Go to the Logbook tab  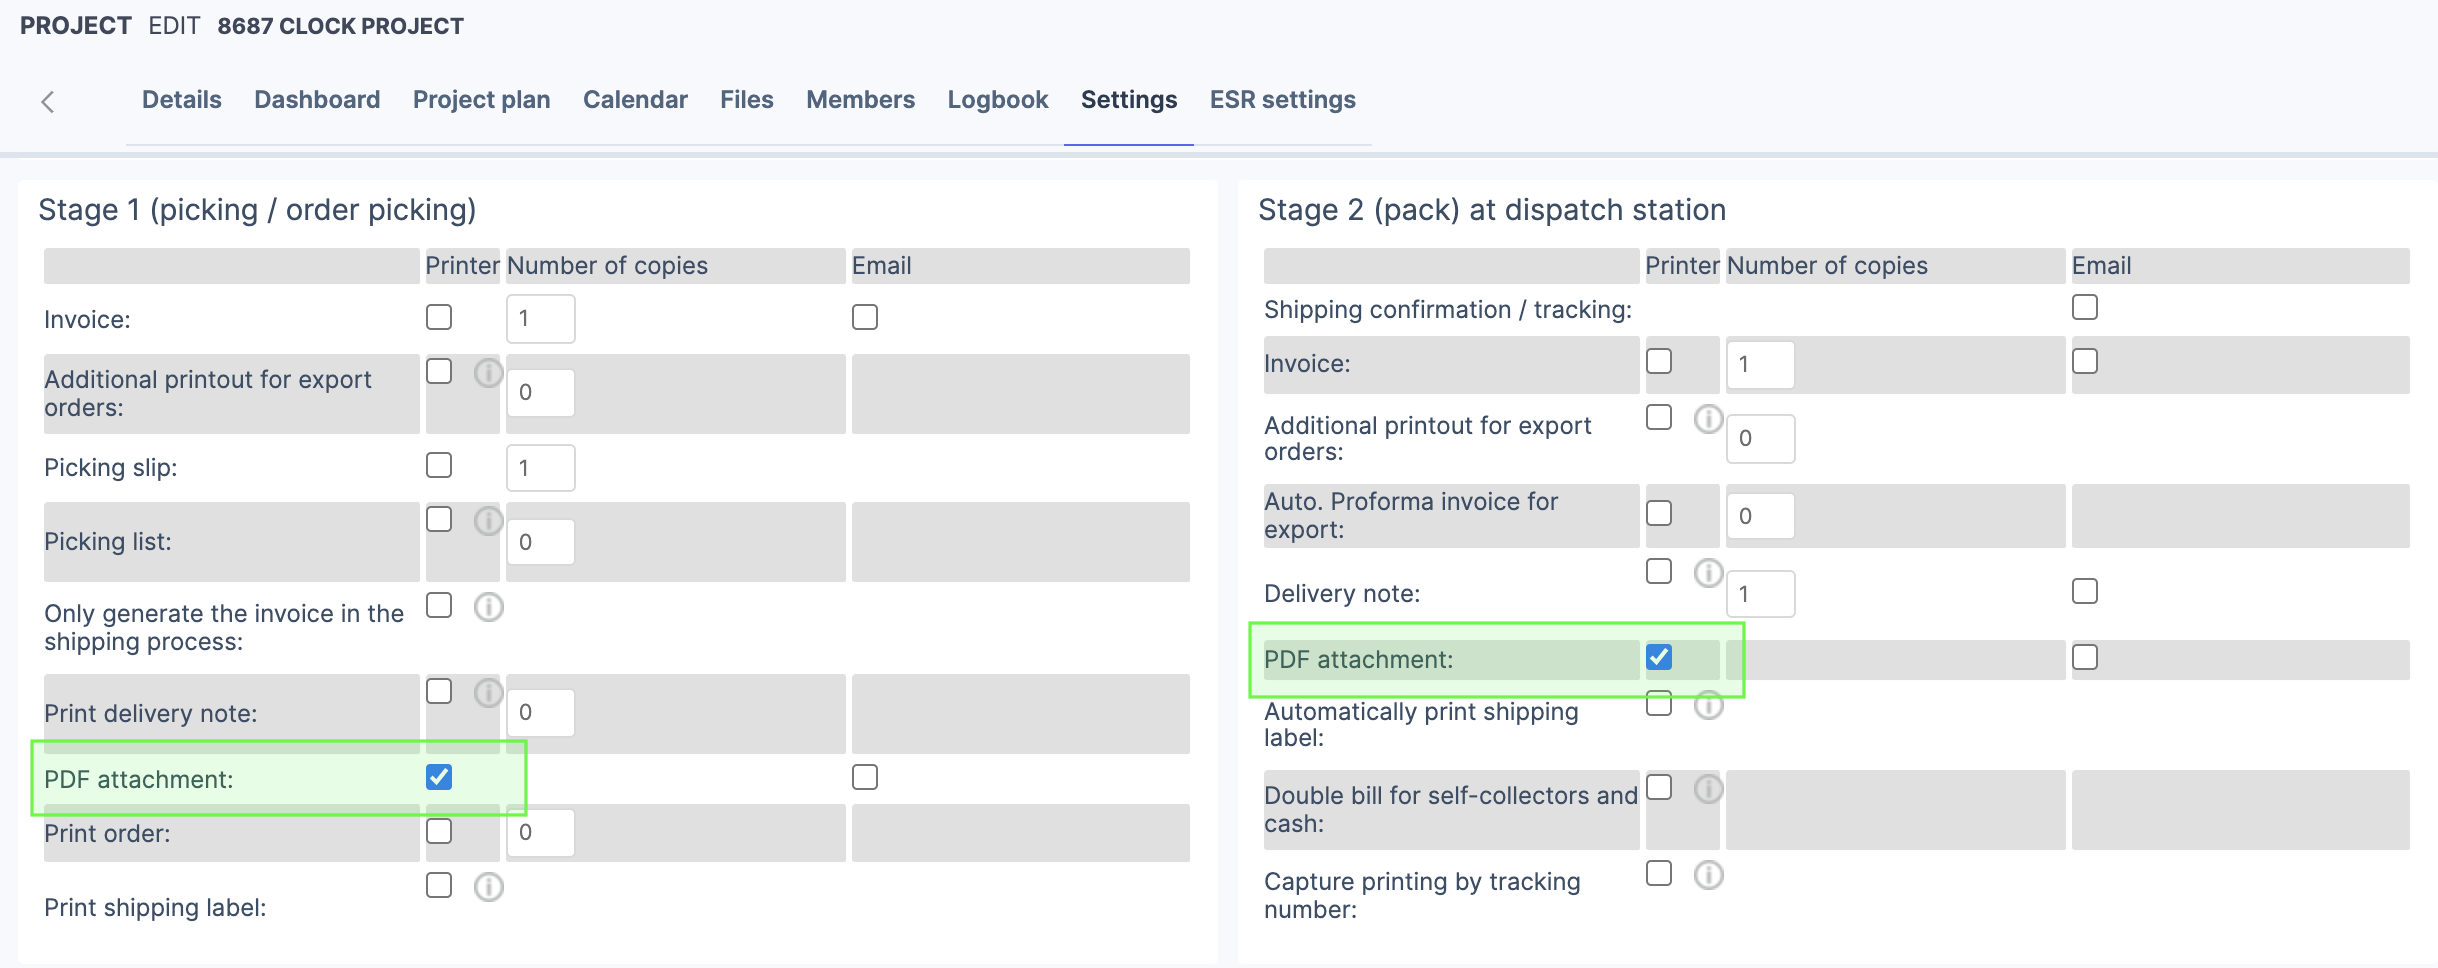(997, 100)
